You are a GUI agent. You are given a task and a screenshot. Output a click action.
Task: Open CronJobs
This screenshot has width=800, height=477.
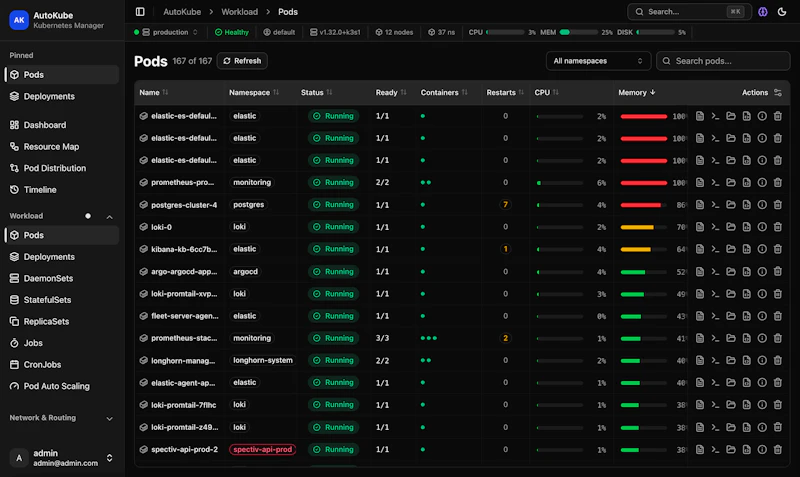click(x=62, y=365)
